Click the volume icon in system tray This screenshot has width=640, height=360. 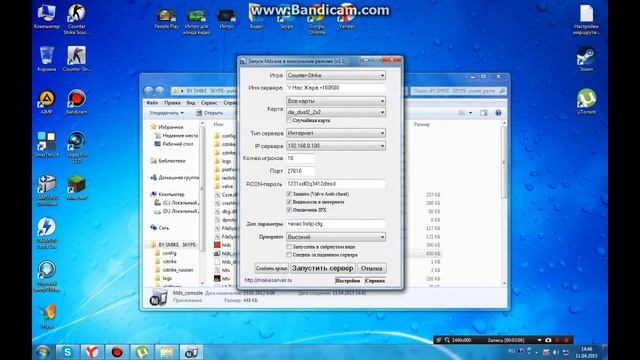(x=556, y=352)
